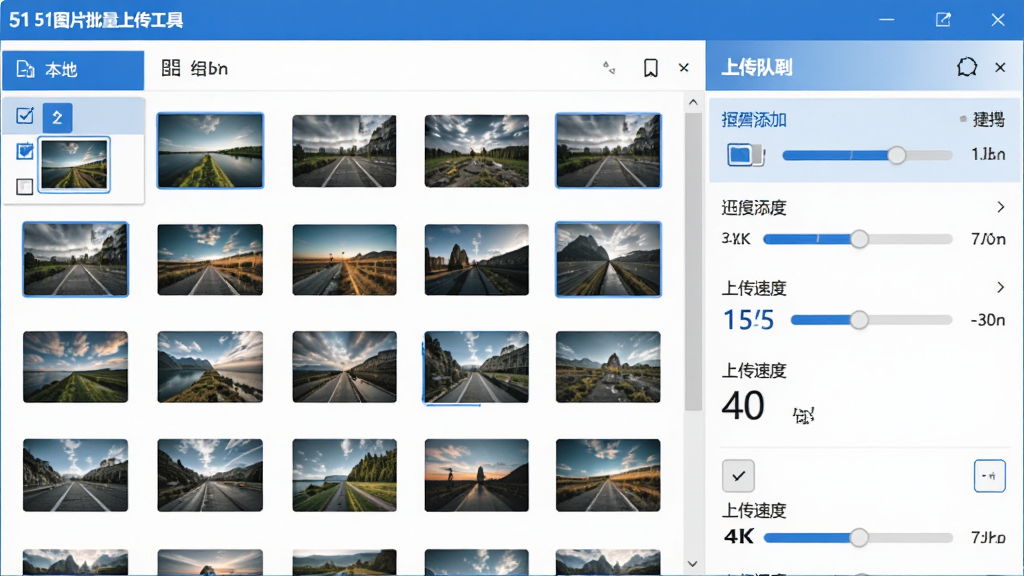1024x576 pixels.
Task: Click the small outlined button opposite the checkmark
Action: tap(989, 475)
